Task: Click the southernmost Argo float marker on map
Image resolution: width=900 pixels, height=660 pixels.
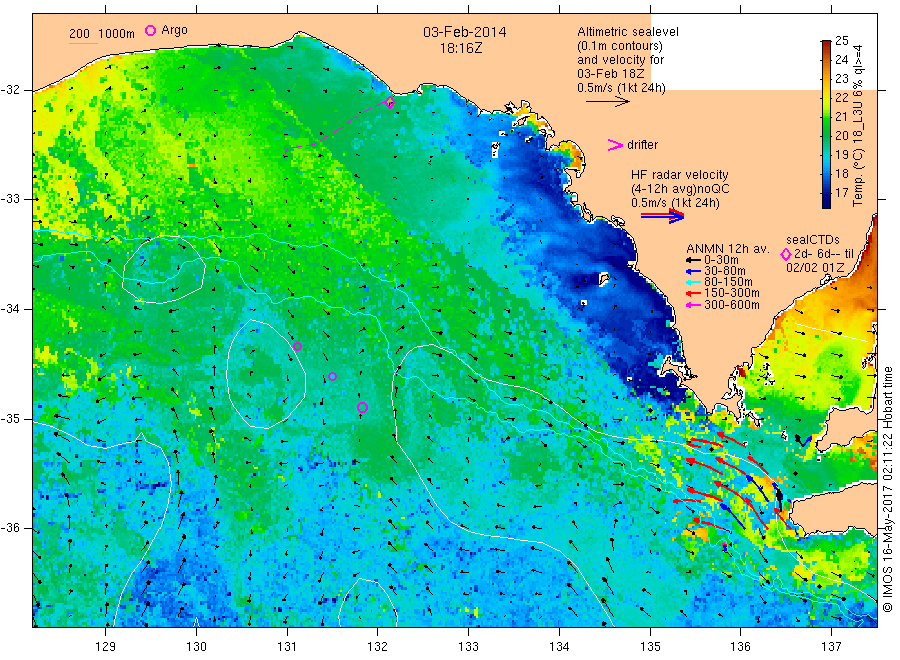Action: point(362,407)
